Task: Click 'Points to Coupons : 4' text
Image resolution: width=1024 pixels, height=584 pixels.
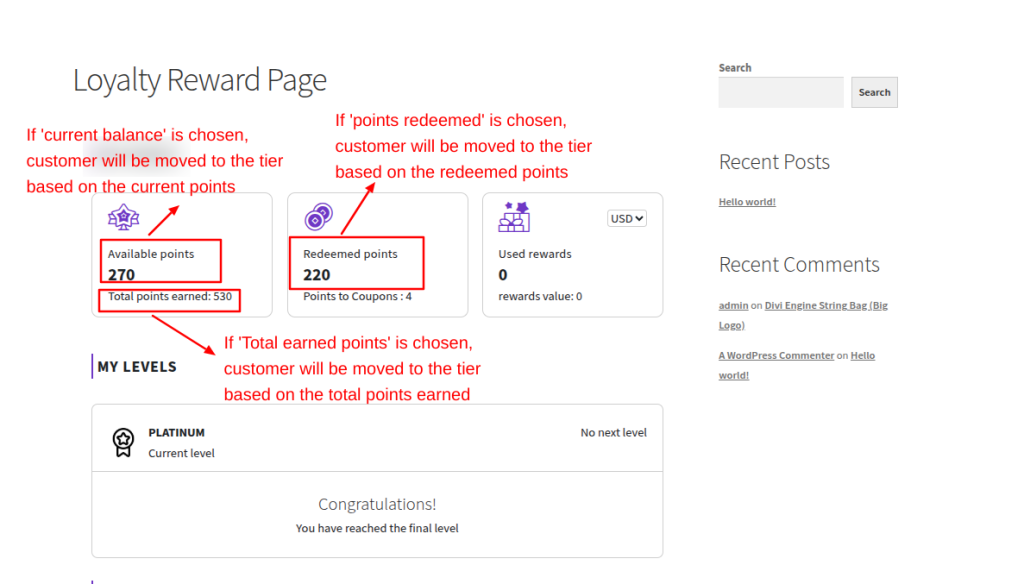Action: [357, 297]
